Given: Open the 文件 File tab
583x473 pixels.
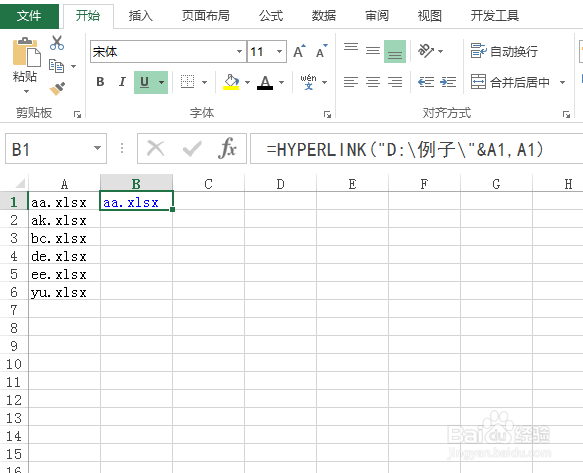Looking at the screenshot, I should point(29,16).
